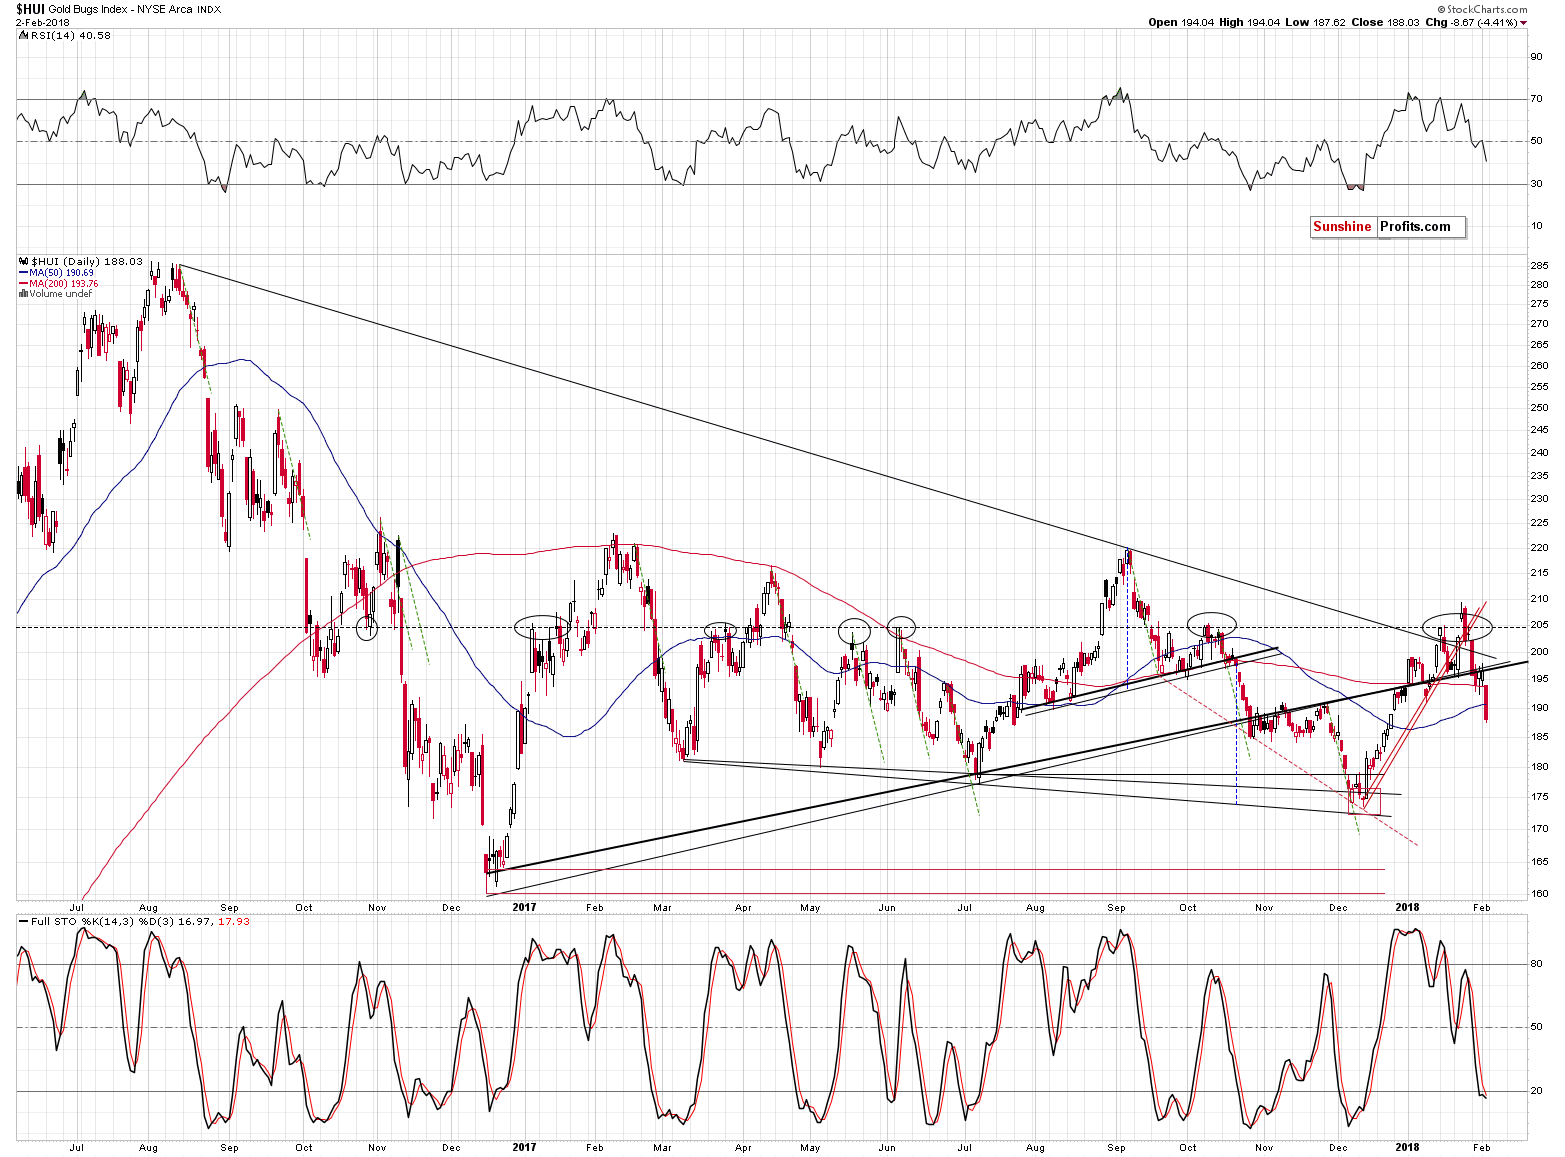Click the 2018 label under the stochastic panel
The height and width of the screenshot is (1157, 1565).
click(x=1407, y=1147)
